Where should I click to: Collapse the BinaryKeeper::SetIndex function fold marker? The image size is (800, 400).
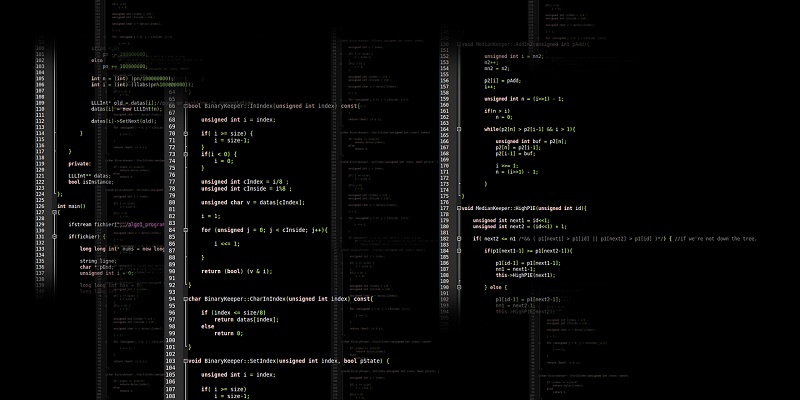point(186,360)
